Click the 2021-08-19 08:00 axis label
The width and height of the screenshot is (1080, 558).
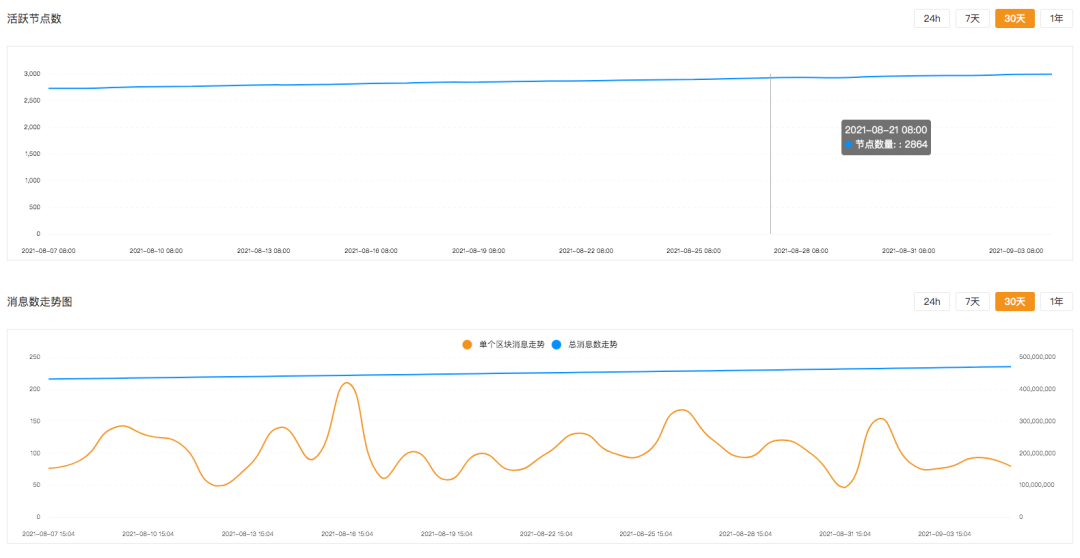tap(478, 251)
